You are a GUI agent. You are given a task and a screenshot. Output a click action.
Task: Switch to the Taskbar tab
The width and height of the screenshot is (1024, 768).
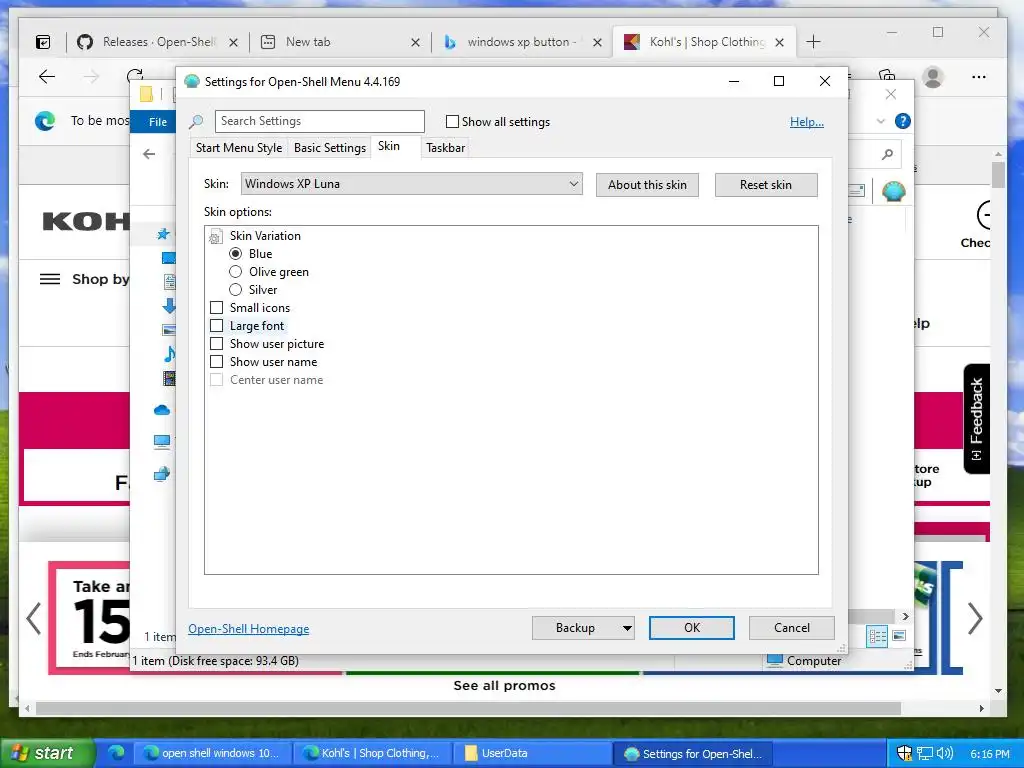point(445,148)
